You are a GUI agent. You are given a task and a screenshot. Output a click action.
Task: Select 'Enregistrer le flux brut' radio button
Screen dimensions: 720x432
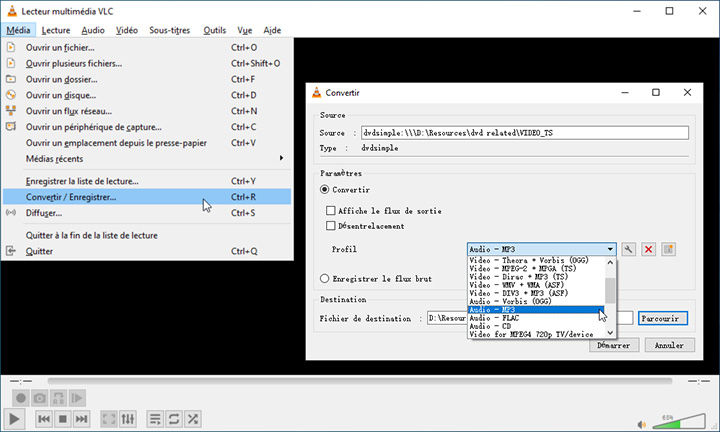(324, 279)
